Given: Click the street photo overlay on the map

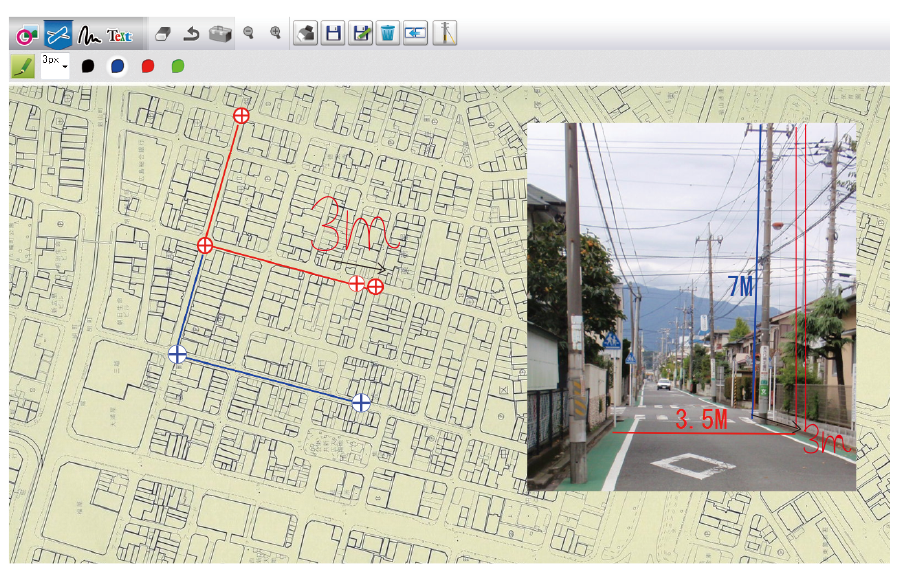Looking at the screenshot, I should click(x=691, y=307).
